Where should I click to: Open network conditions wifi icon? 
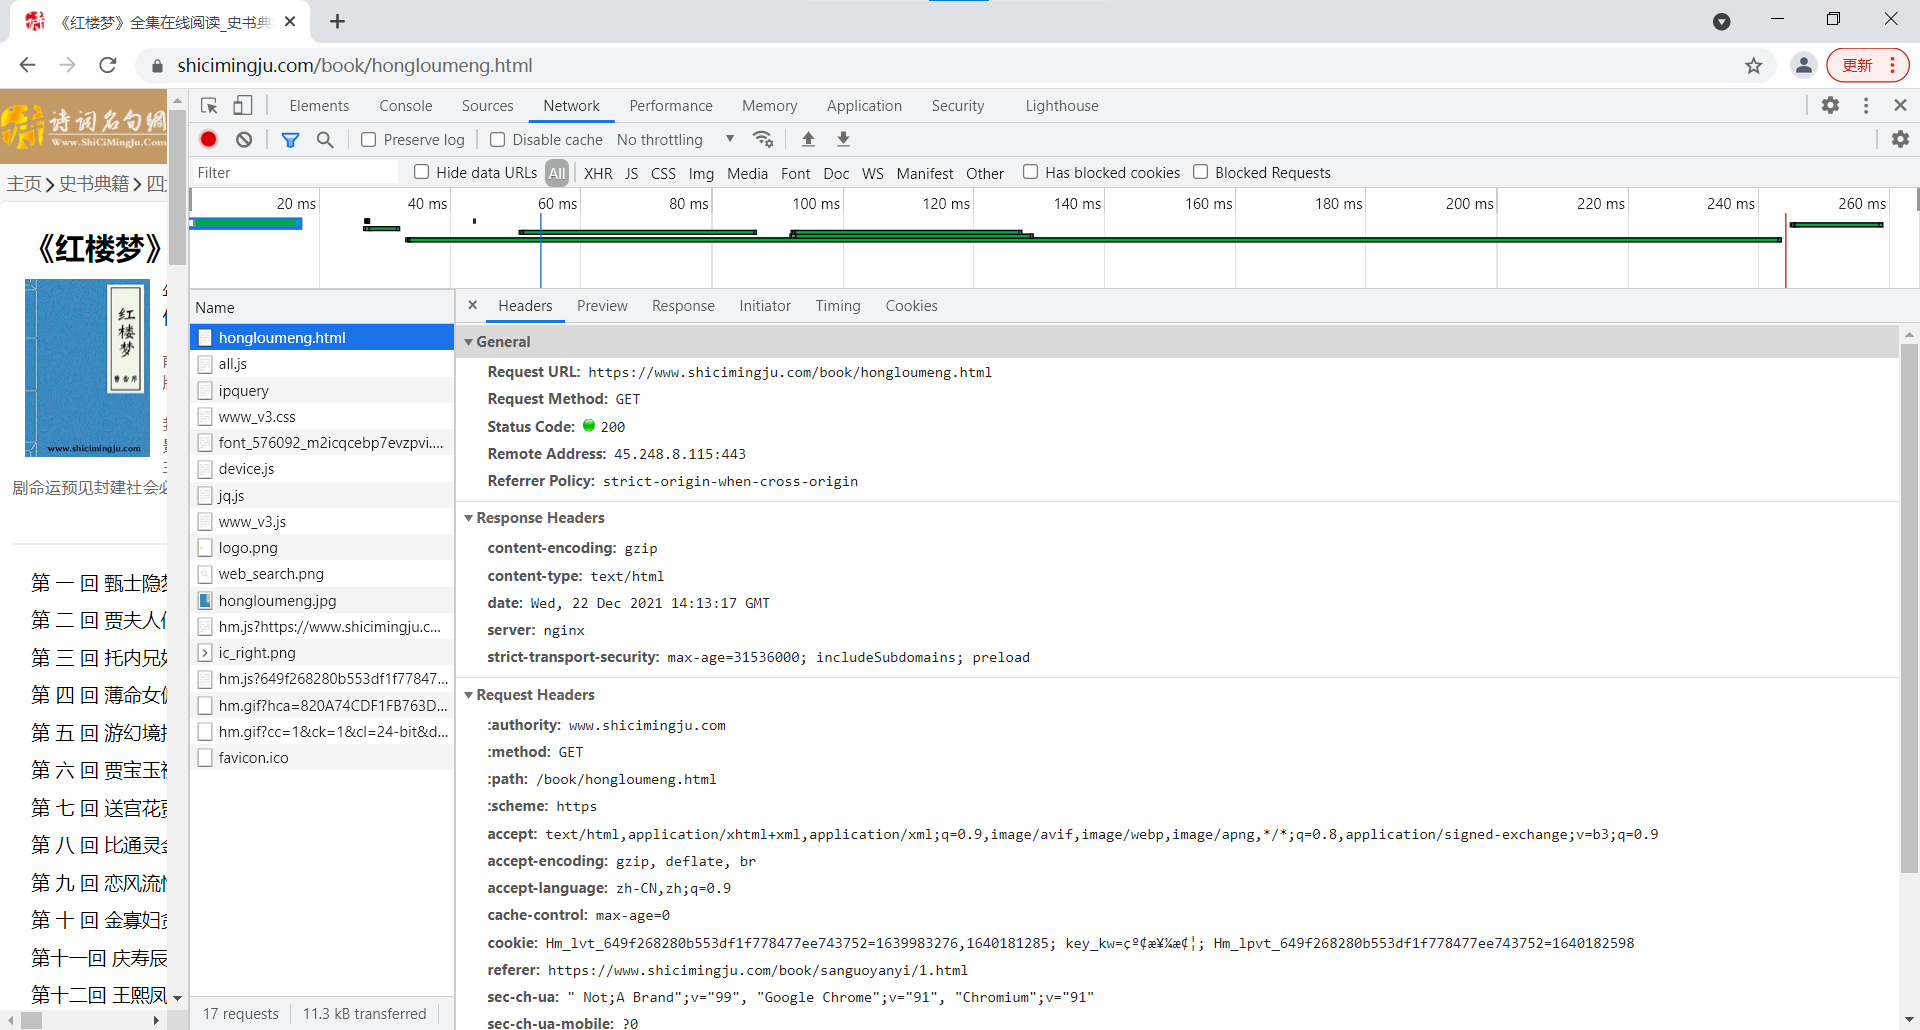coord(763,139)
